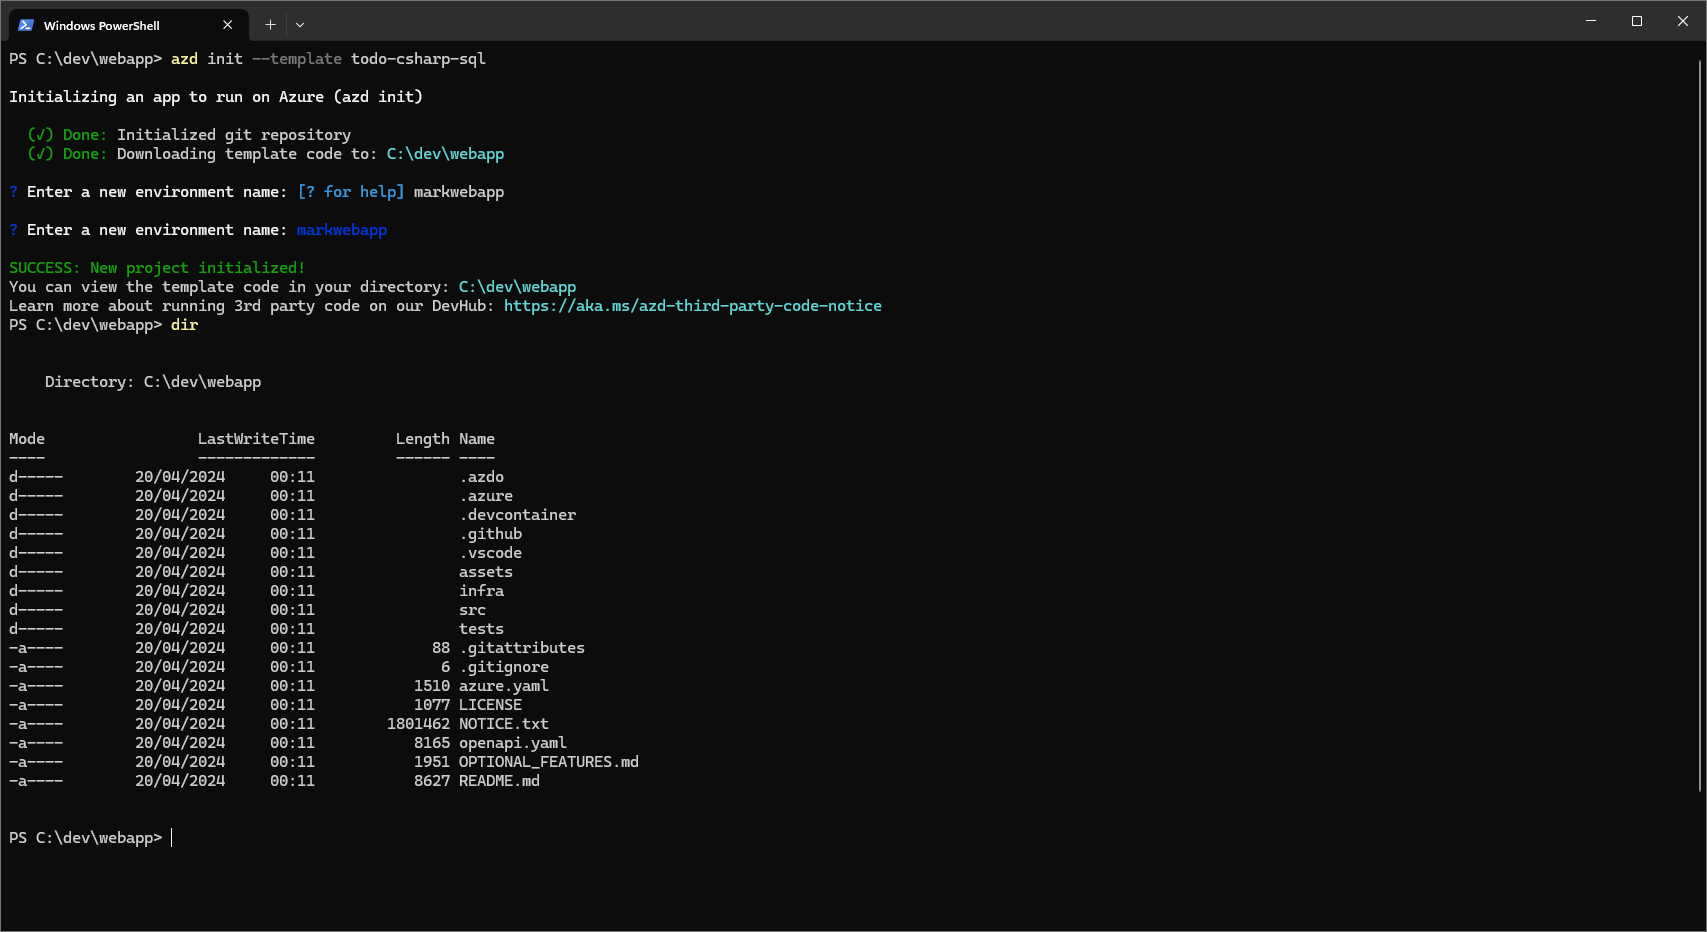Click the tests directory name
Image resolution: width=1707 pixels, height=932 pixels.
pos(481,629)
